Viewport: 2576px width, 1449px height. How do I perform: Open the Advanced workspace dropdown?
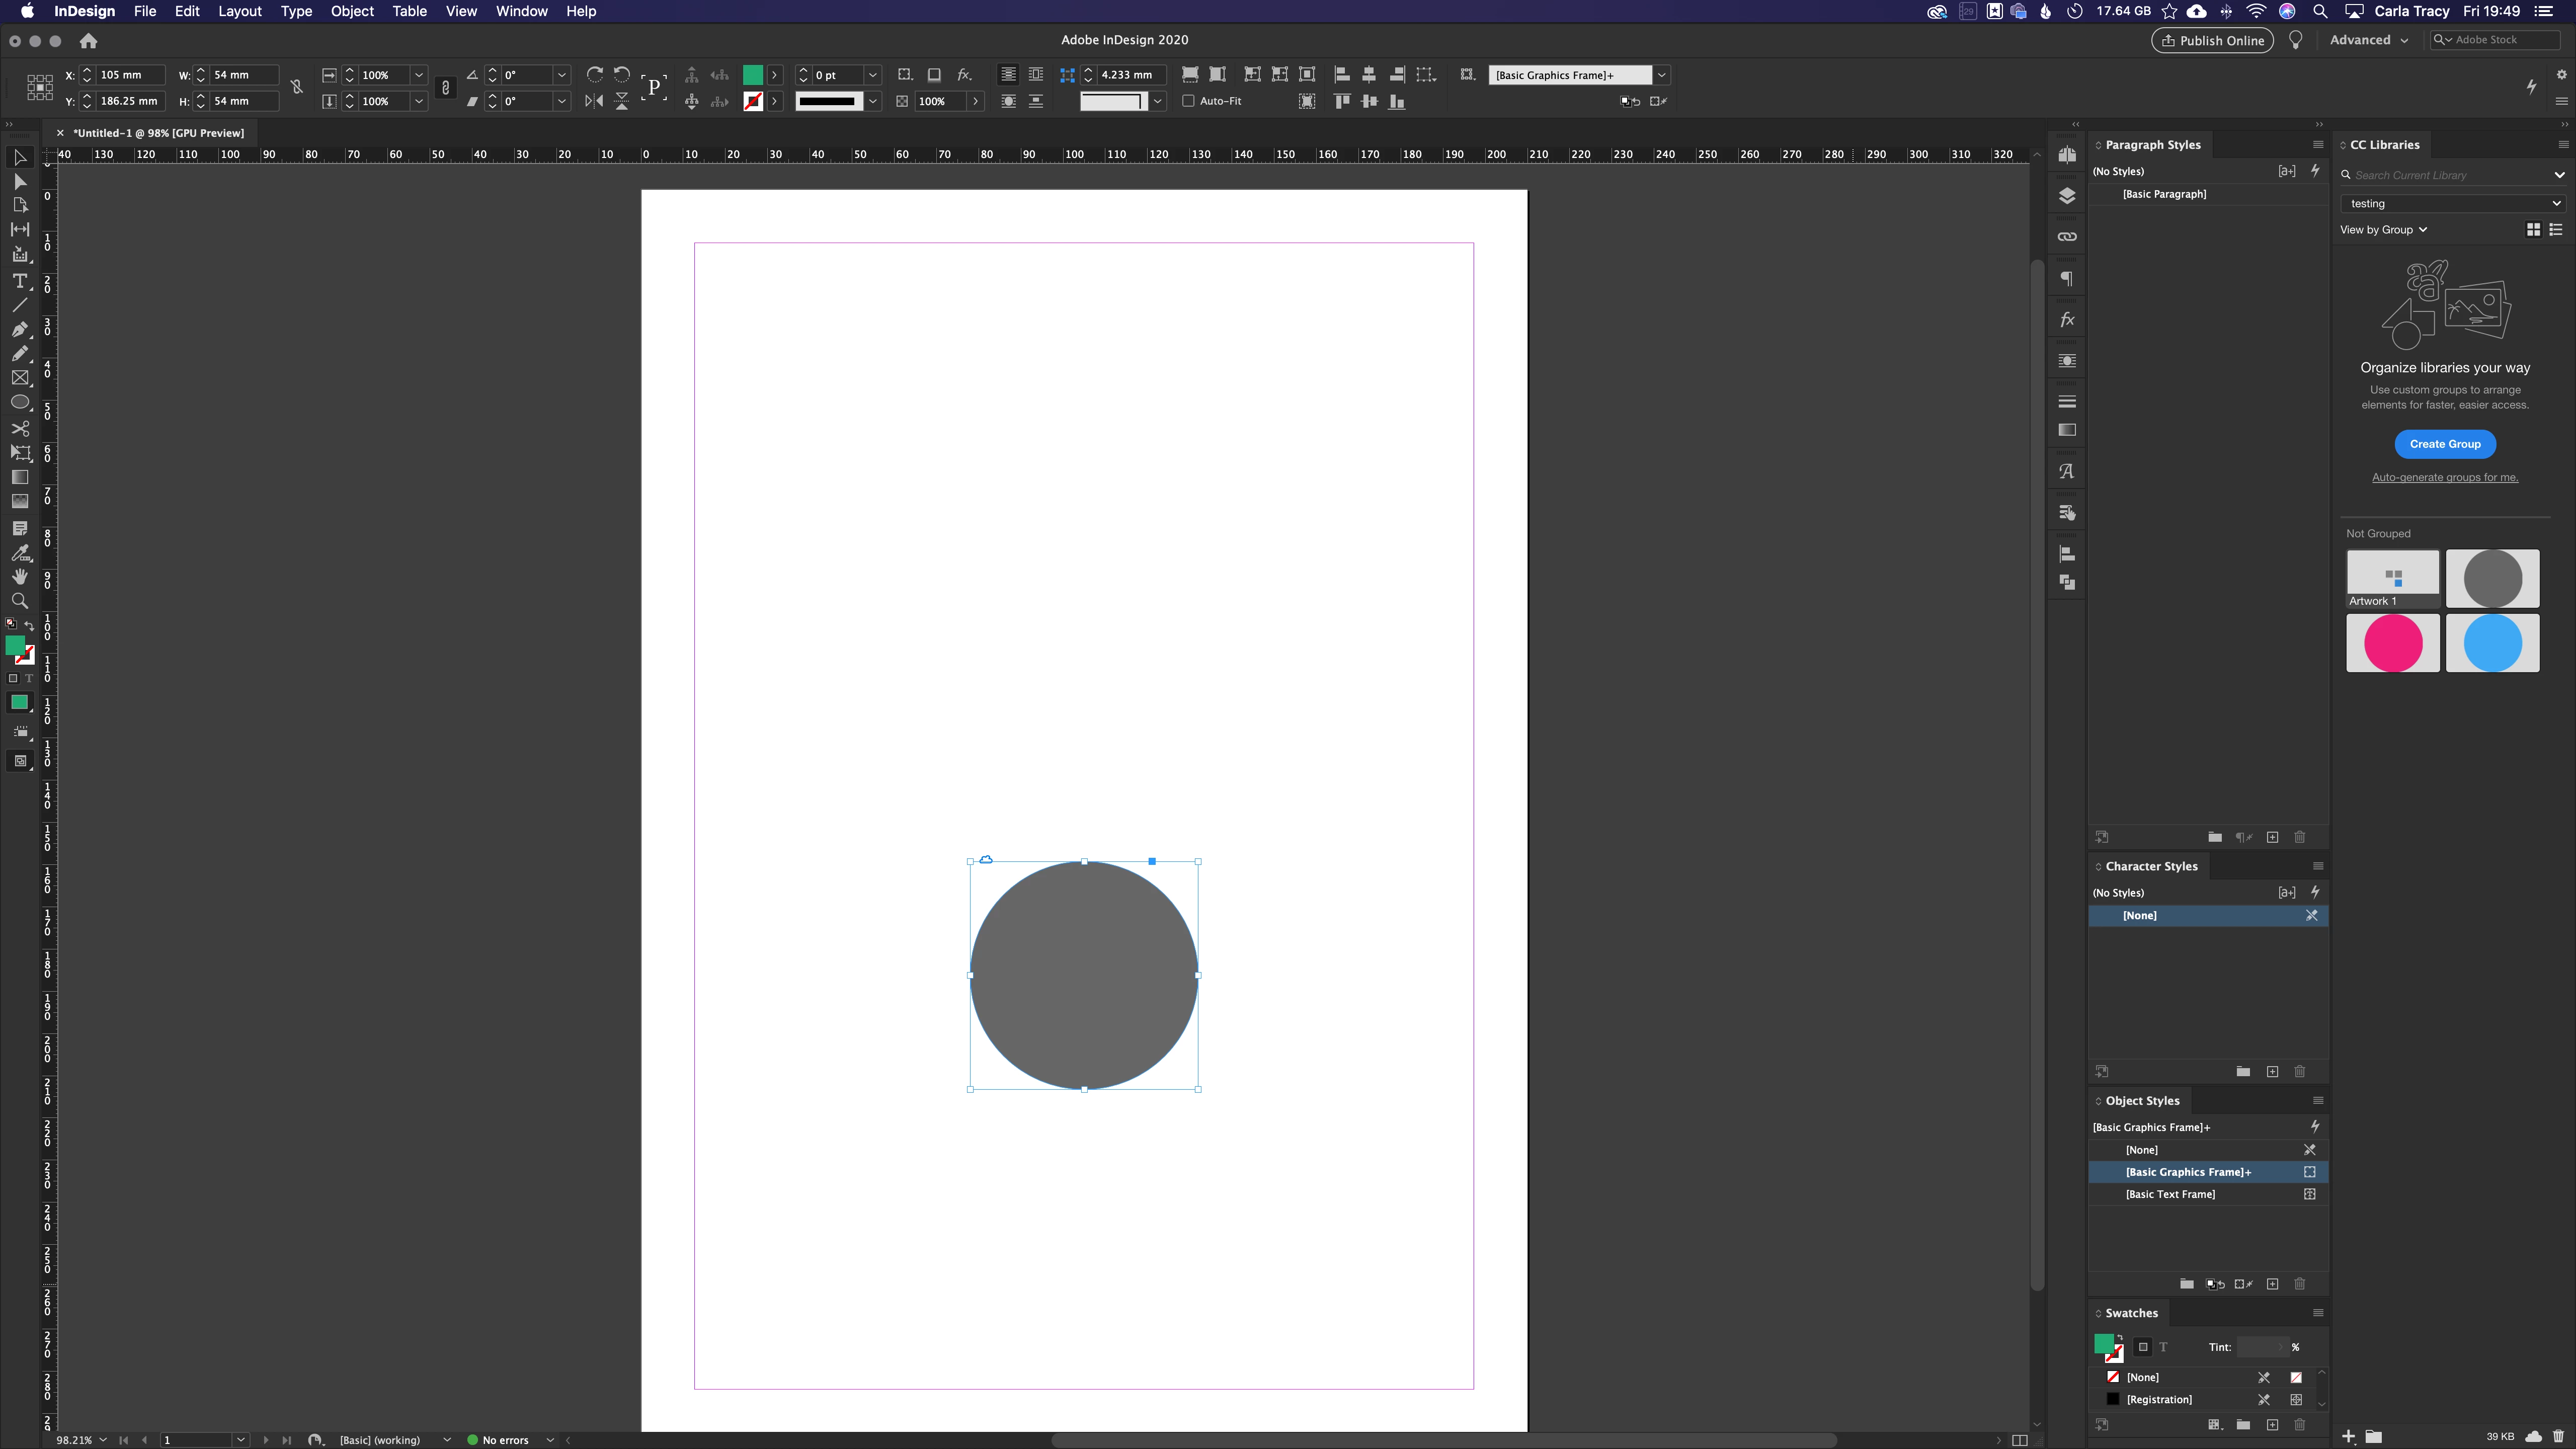(2368, 40)
